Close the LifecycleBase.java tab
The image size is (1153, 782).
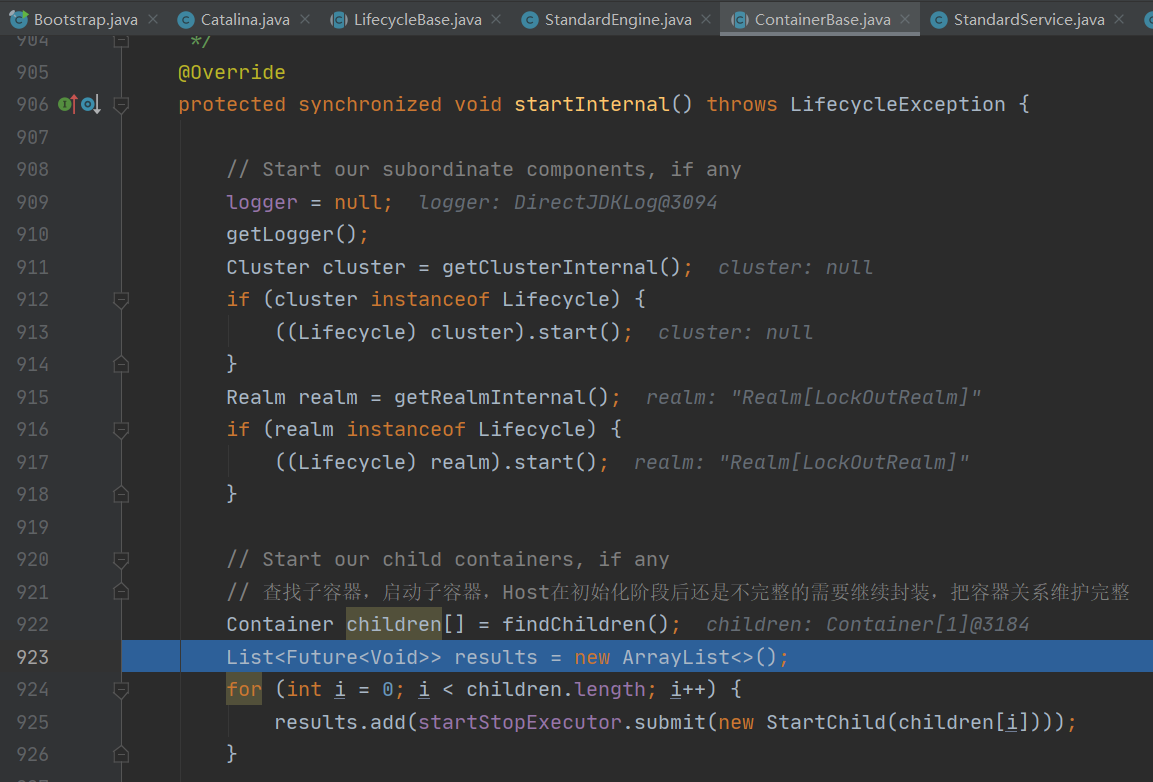496,19
